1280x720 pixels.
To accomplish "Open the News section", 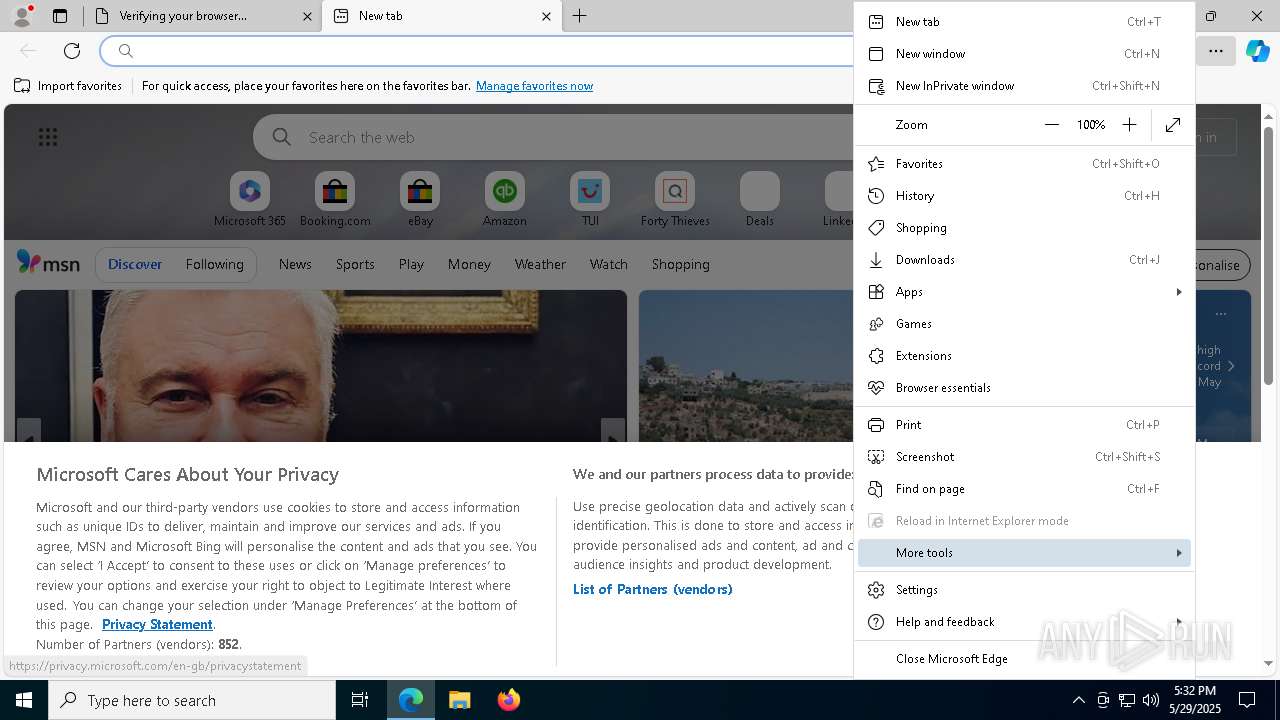I will pos(295,264).
